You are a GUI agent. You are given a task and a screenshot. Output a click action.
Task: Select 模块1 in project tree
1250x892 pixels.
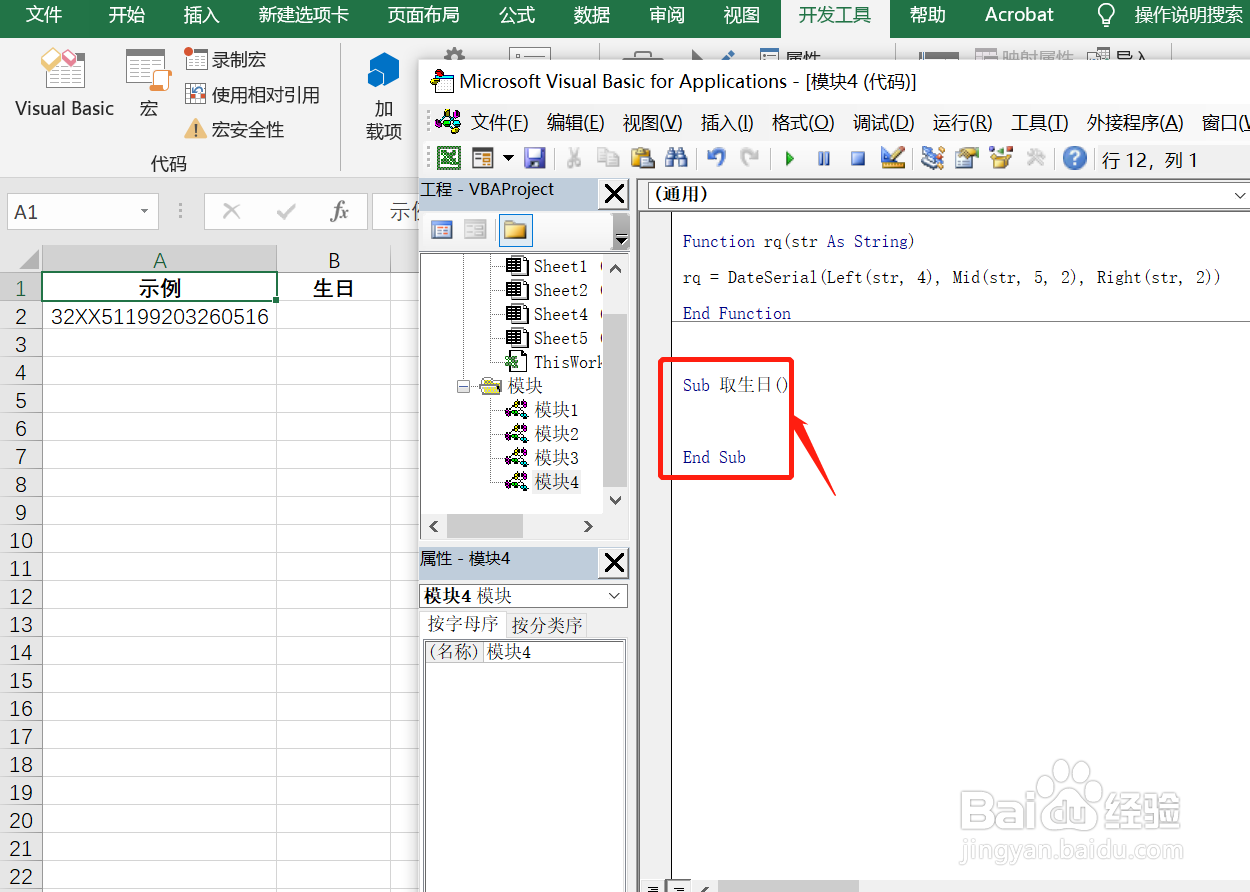pos(556,410)
